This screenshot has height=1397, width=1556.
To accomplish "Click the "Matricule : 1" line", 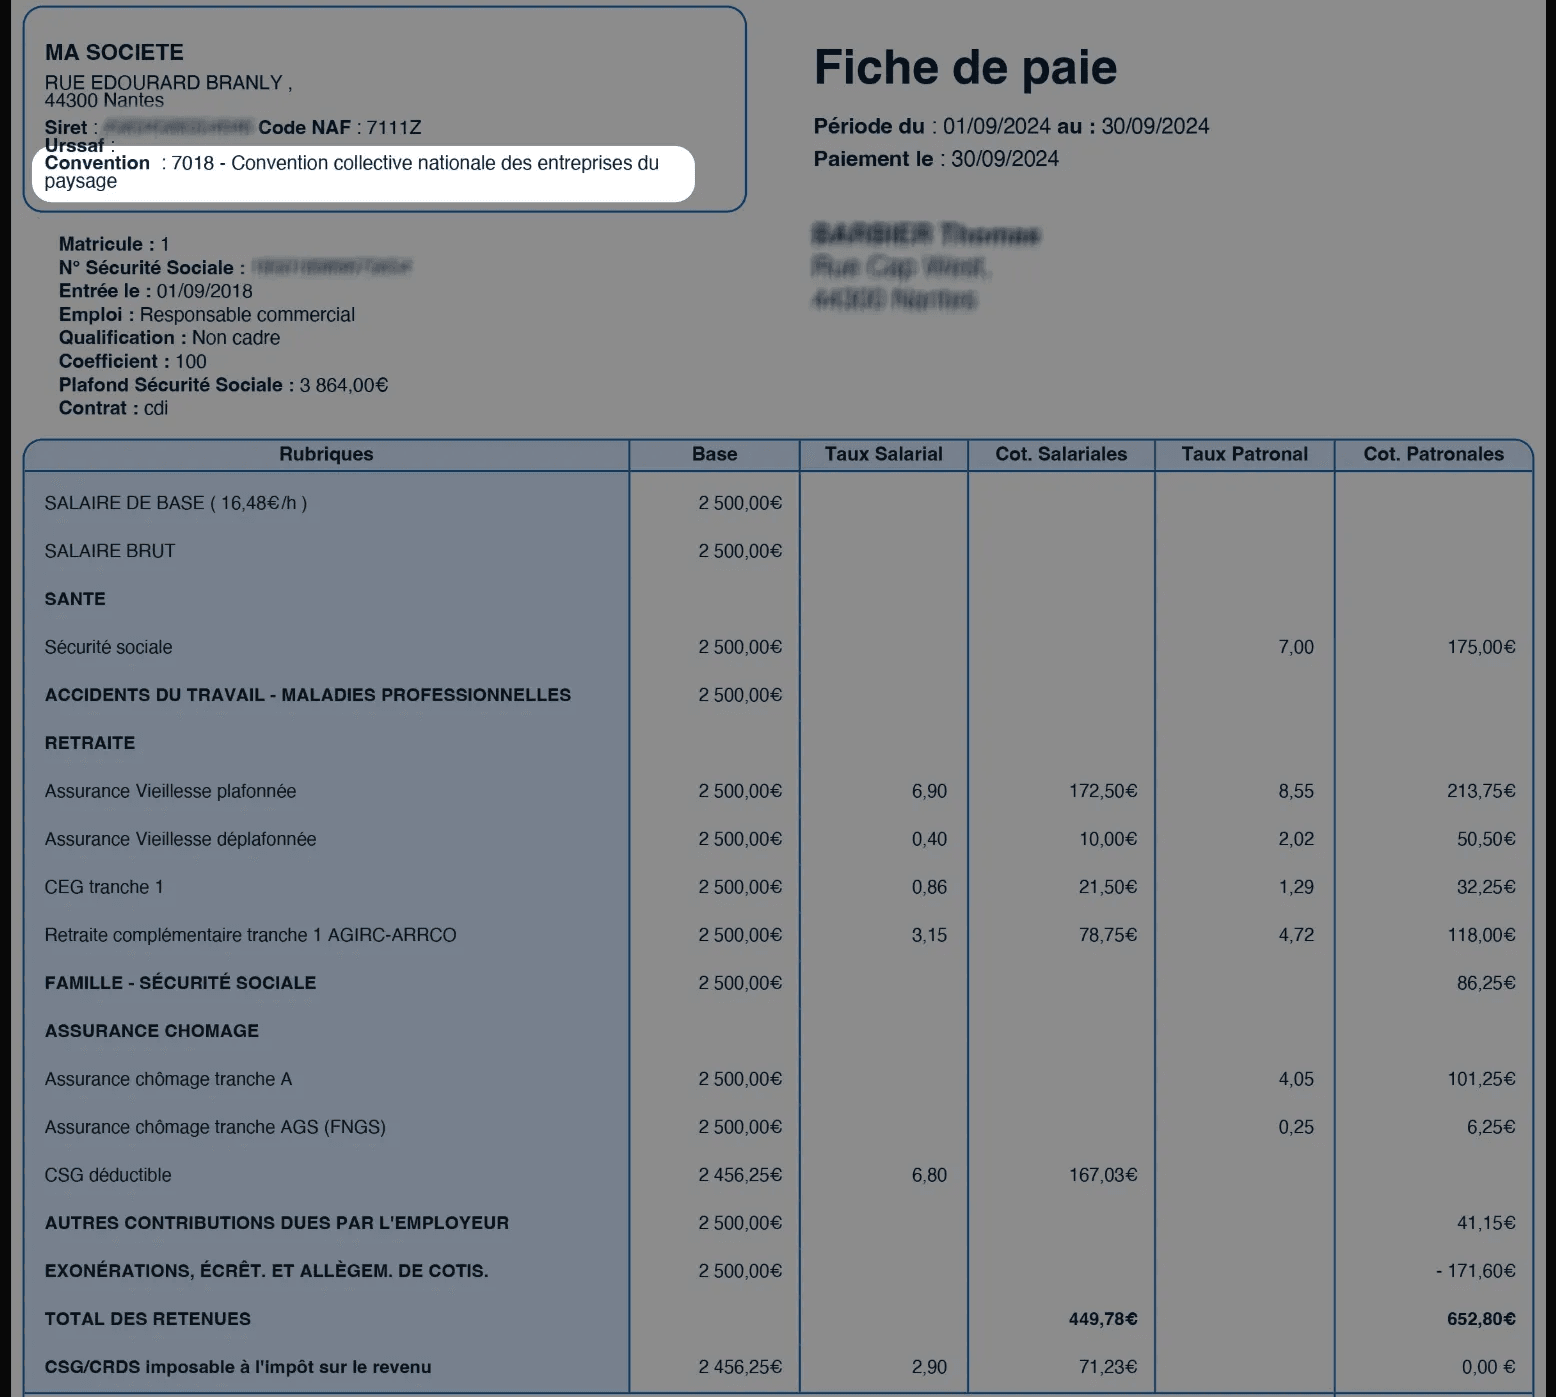I will tap(114, 244).
